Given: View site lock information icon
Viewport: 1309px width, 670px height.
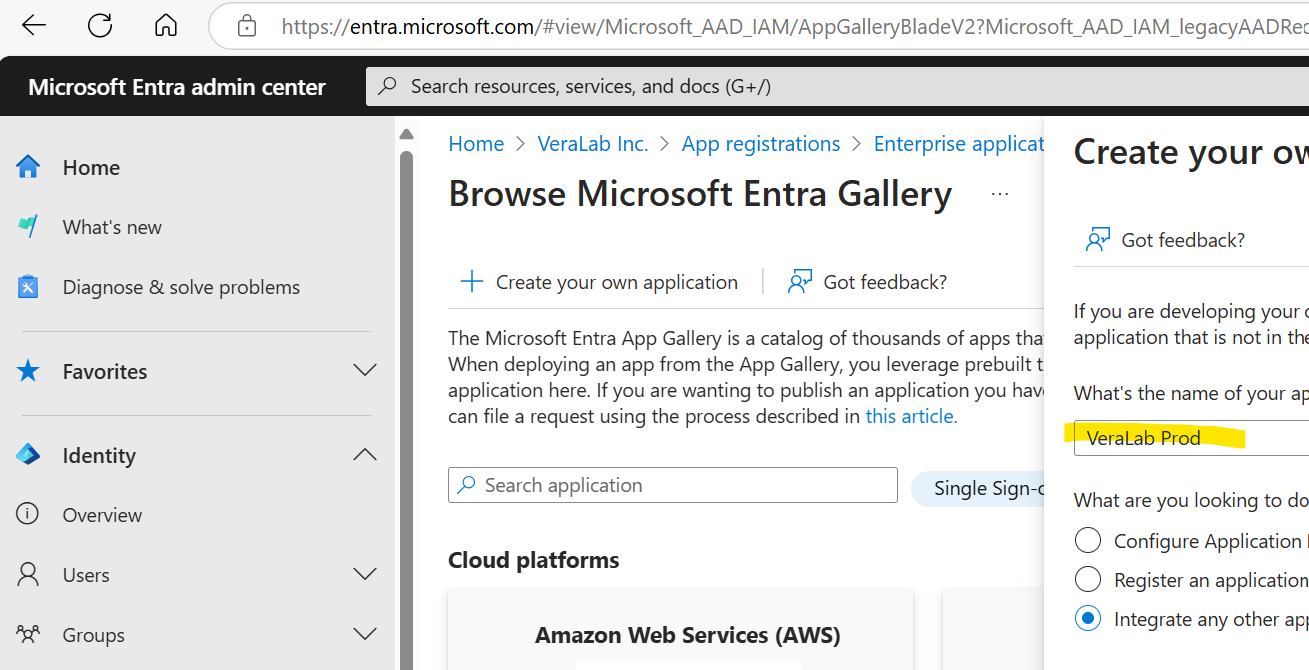Looking at the screenshot, I should tap(247, 26).
